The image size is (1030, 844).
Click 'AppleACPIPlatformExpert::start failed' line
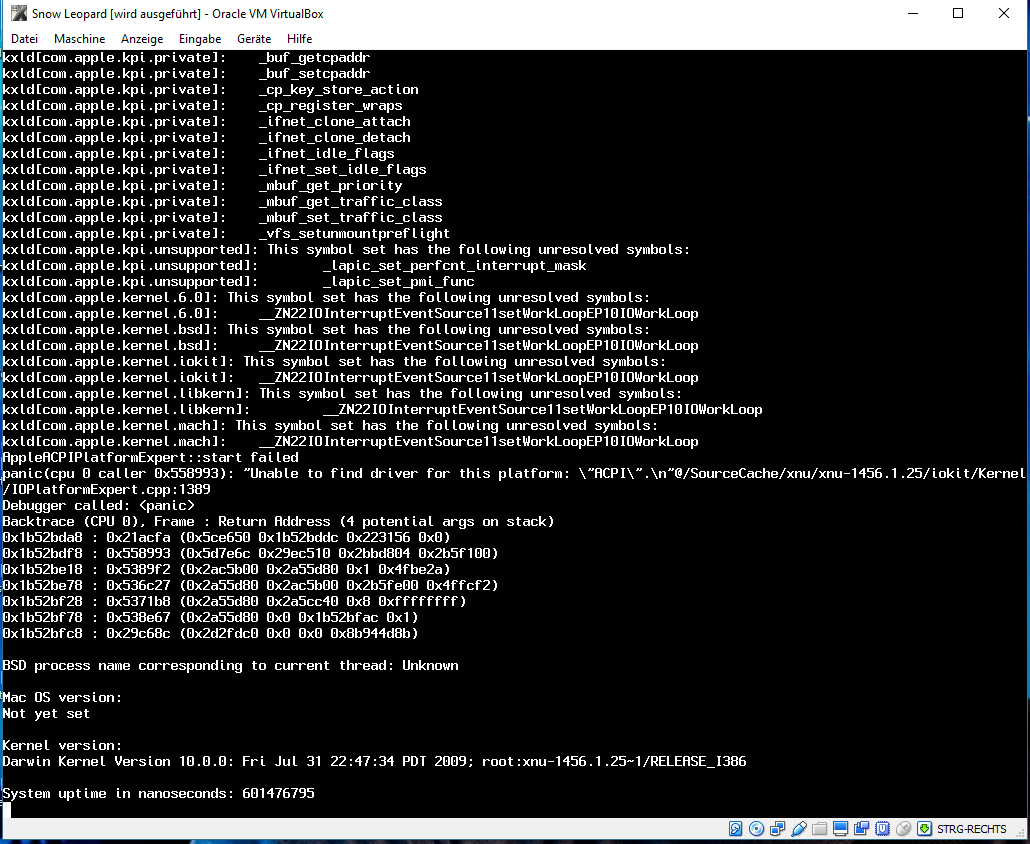150,457
